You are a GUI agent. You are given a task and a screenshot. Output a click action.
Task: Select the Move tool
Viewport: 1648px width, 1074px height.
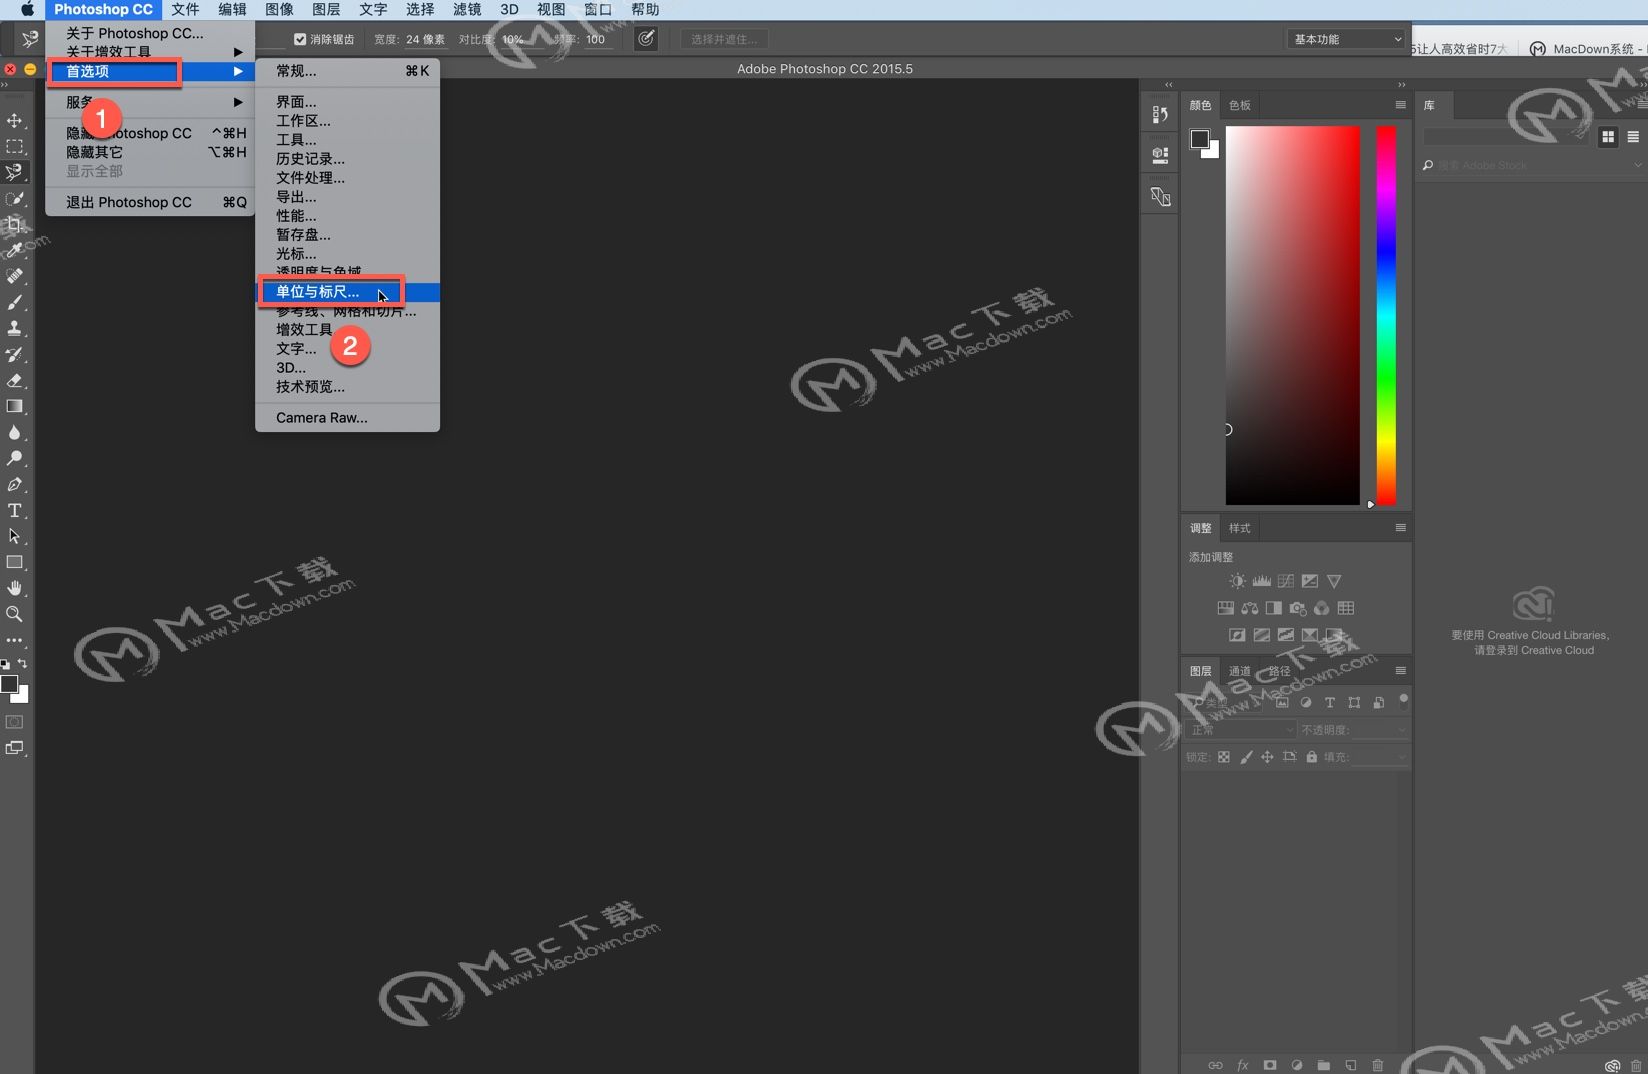click(x=14, y=120)
